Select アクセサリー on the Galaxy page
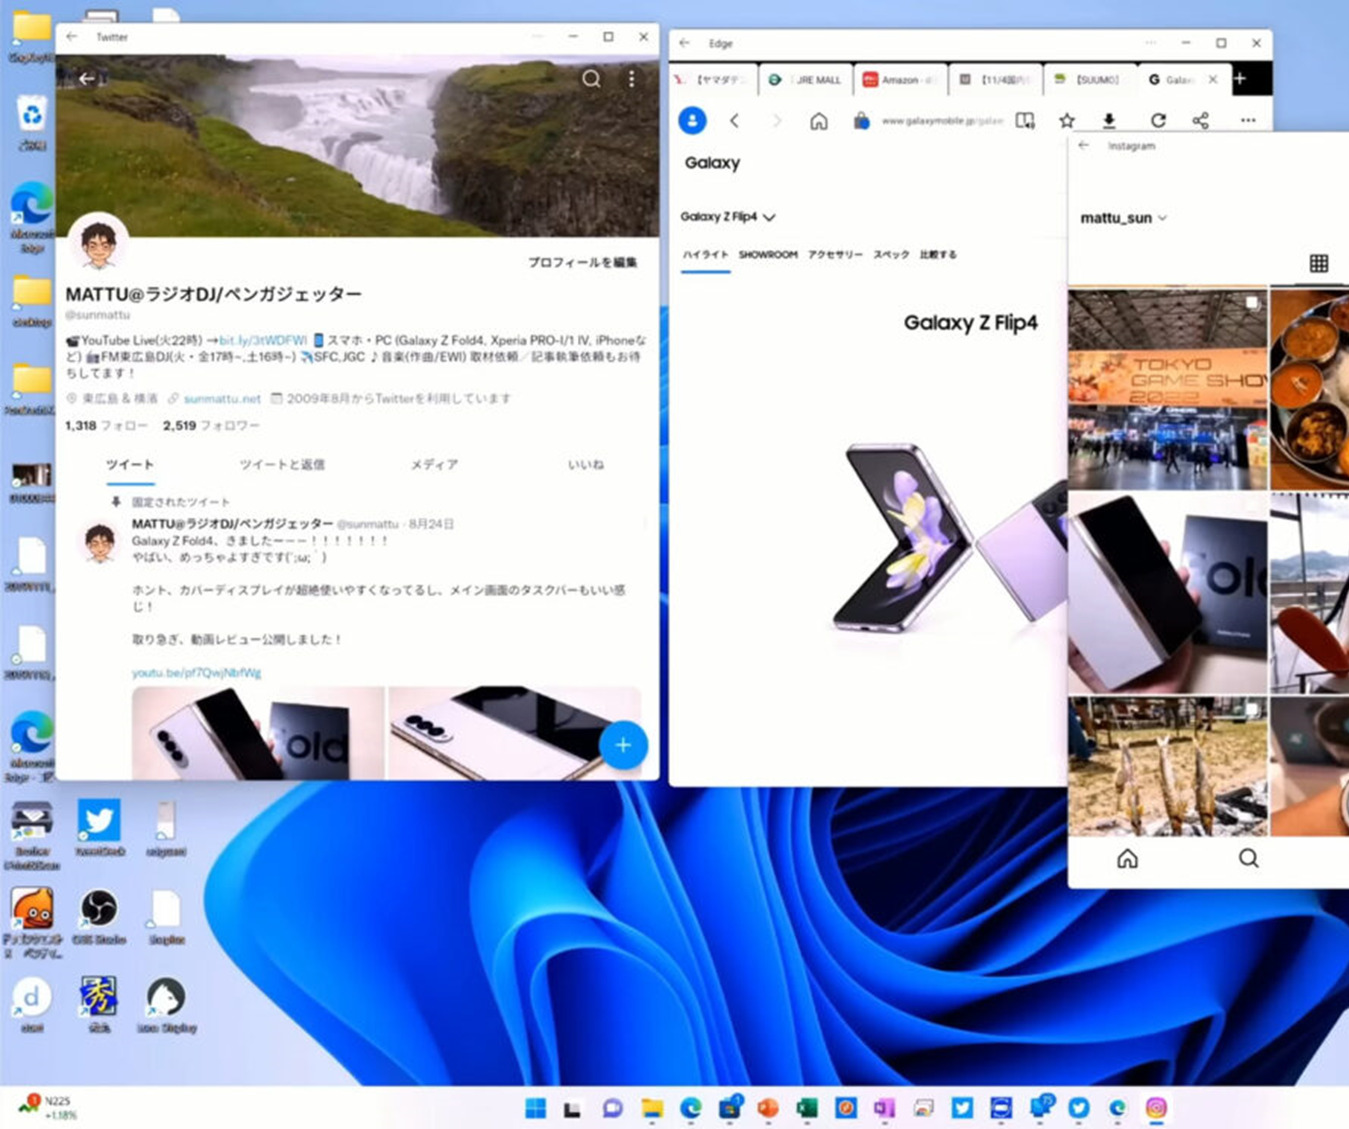This screenshot has width=1349, height=1129. click(835, 255)
